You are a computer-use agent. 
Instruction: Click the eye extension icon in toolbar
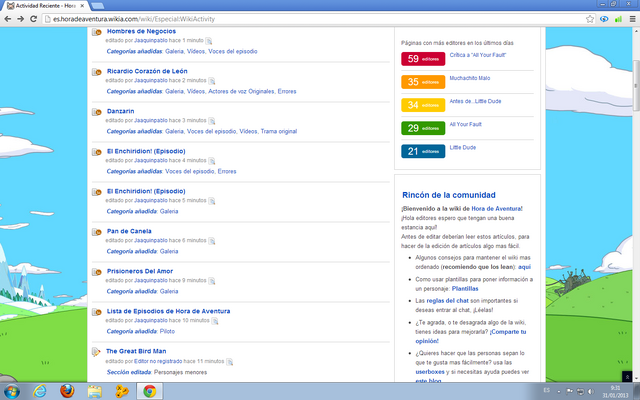point(604,19)
